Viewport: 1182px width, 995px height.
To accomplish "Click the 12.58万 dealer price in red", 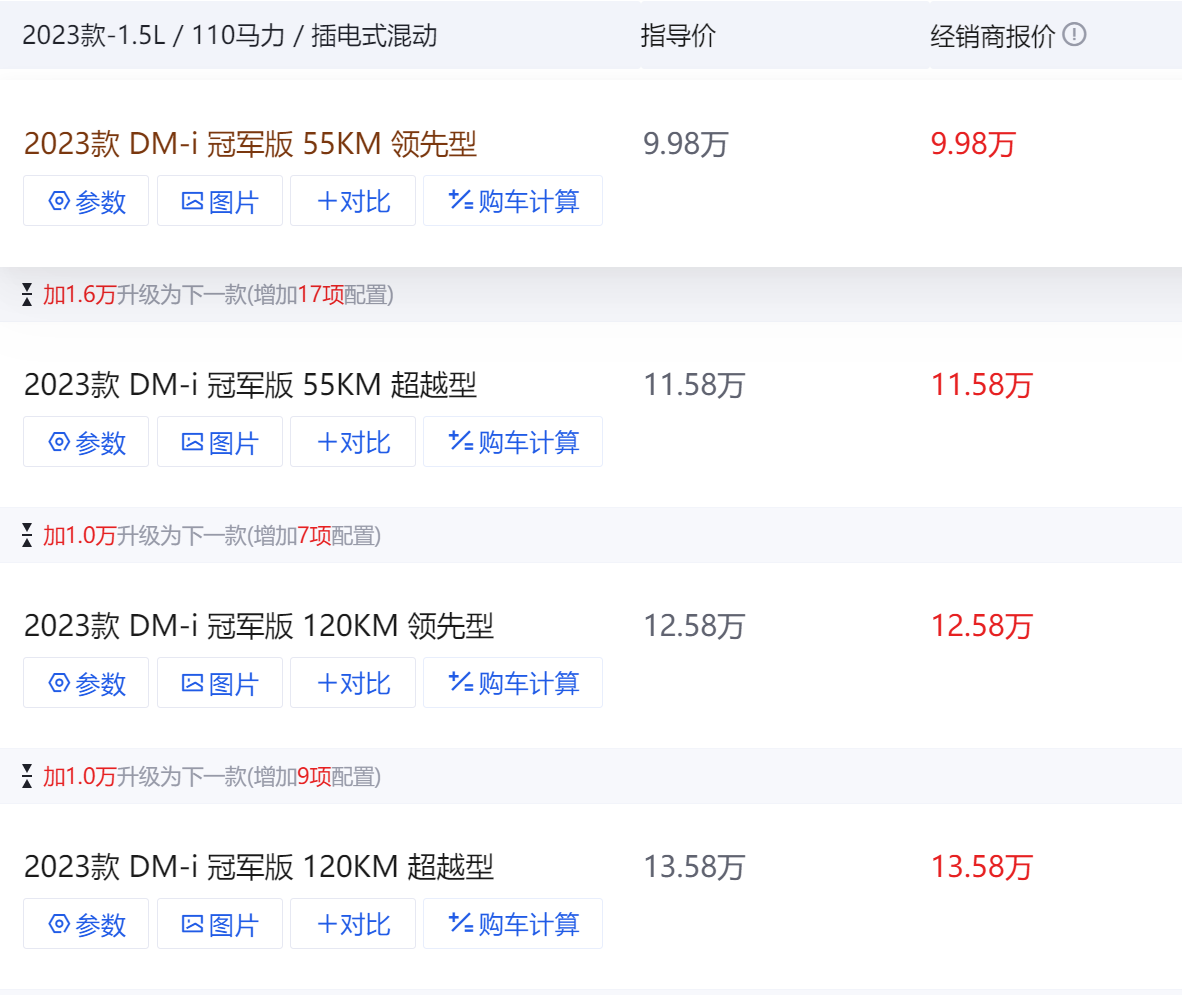I will (981, 626).
